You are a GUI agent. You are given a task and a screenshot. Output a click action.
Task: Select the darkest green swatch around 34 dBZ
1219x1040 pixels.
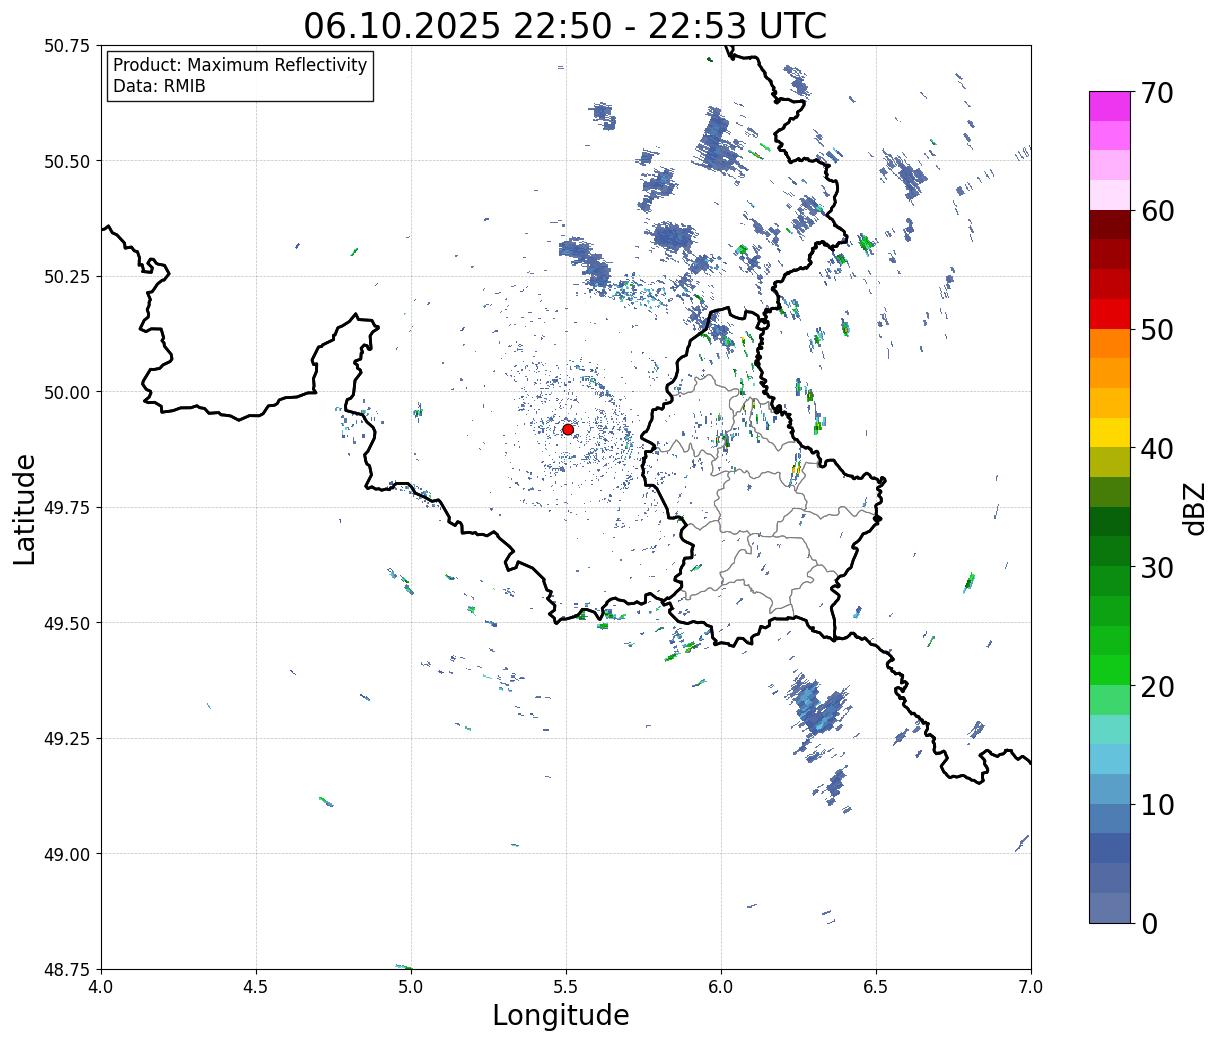coord(1110,522)
